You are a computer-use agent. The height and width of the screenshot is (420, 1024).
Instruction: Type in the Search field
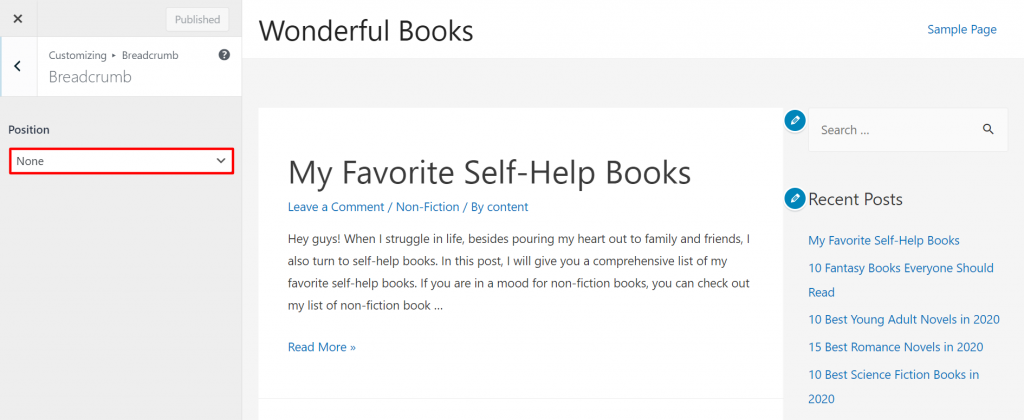click(x=890, y=130)
